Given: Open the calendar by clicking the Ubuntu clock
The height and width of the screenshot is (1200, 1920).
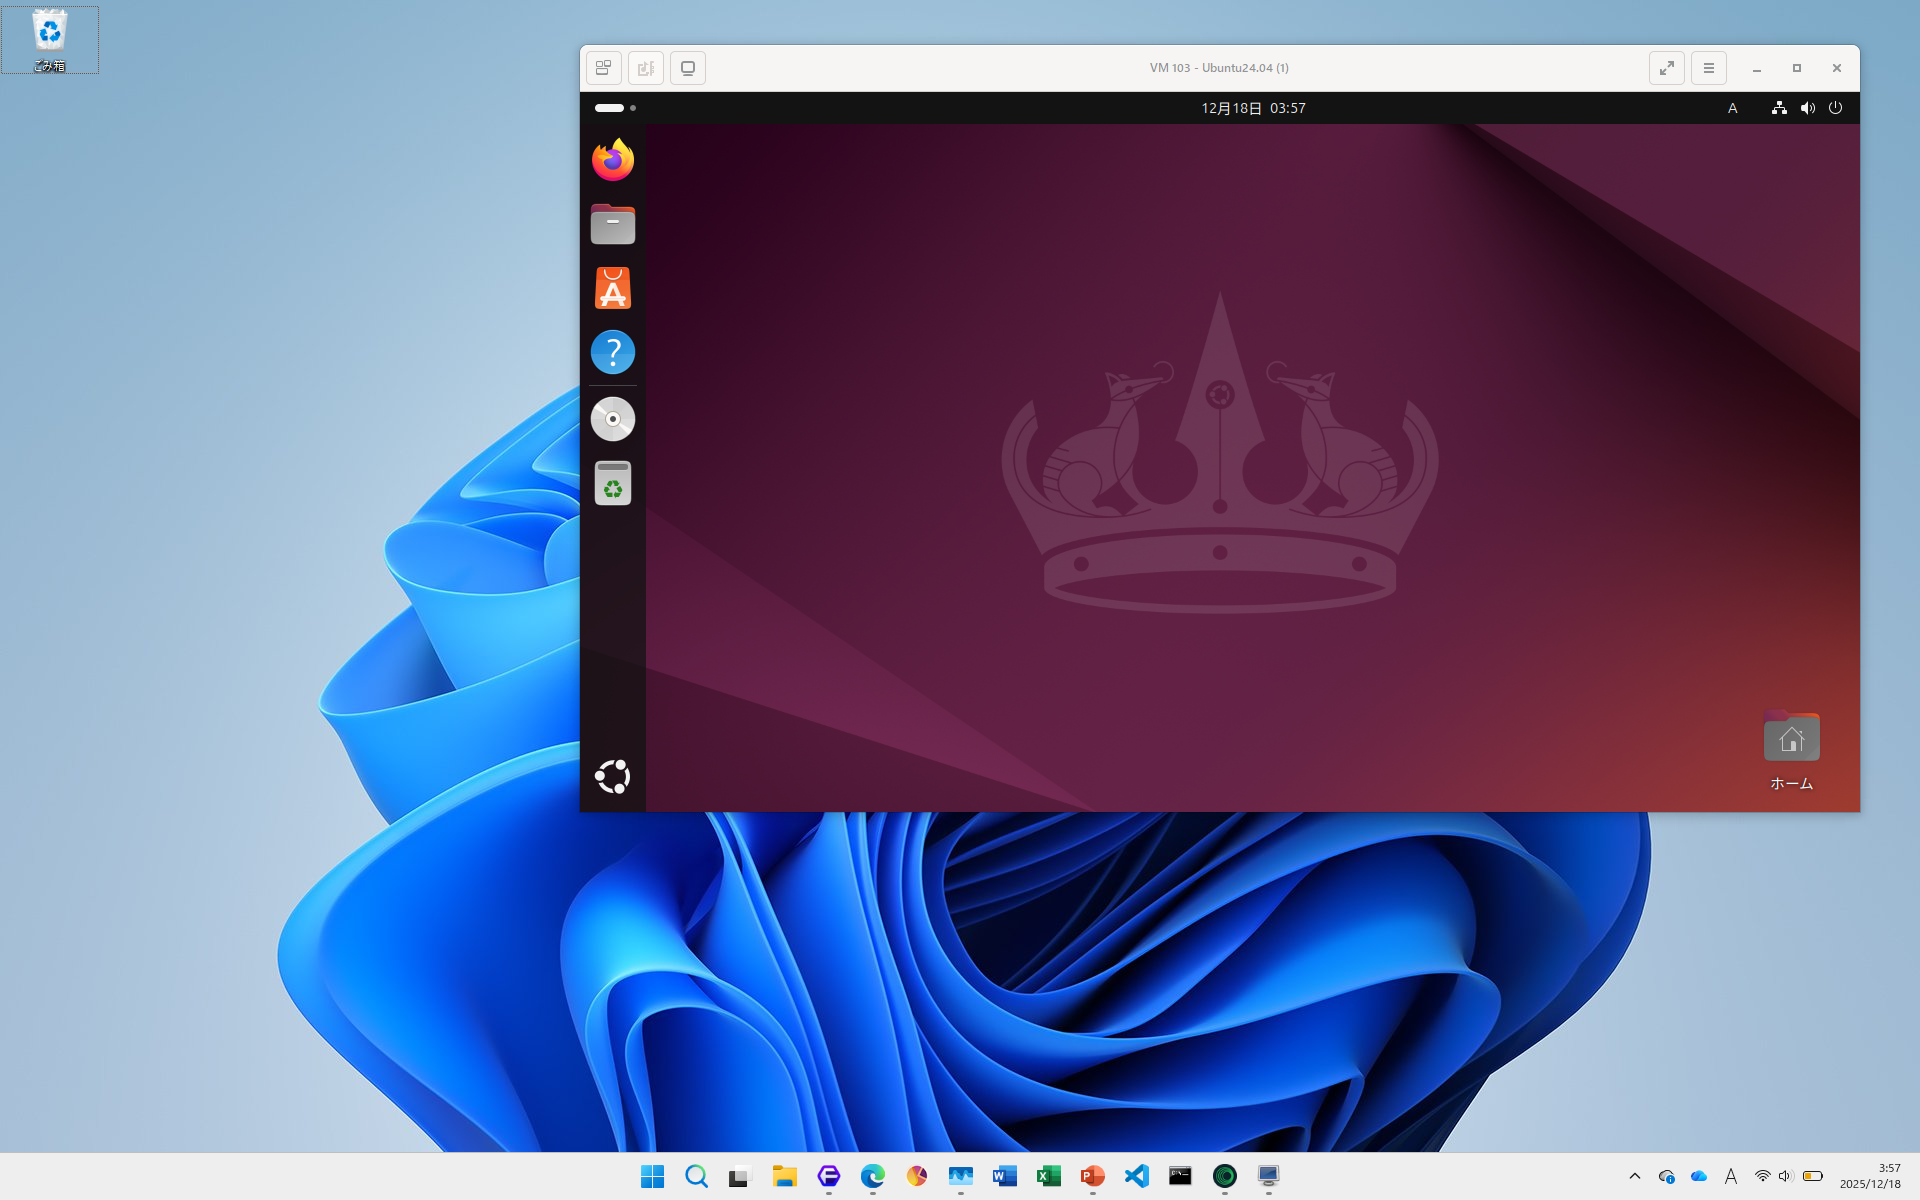Looking at the screenshot, I should pos(1252,107).
